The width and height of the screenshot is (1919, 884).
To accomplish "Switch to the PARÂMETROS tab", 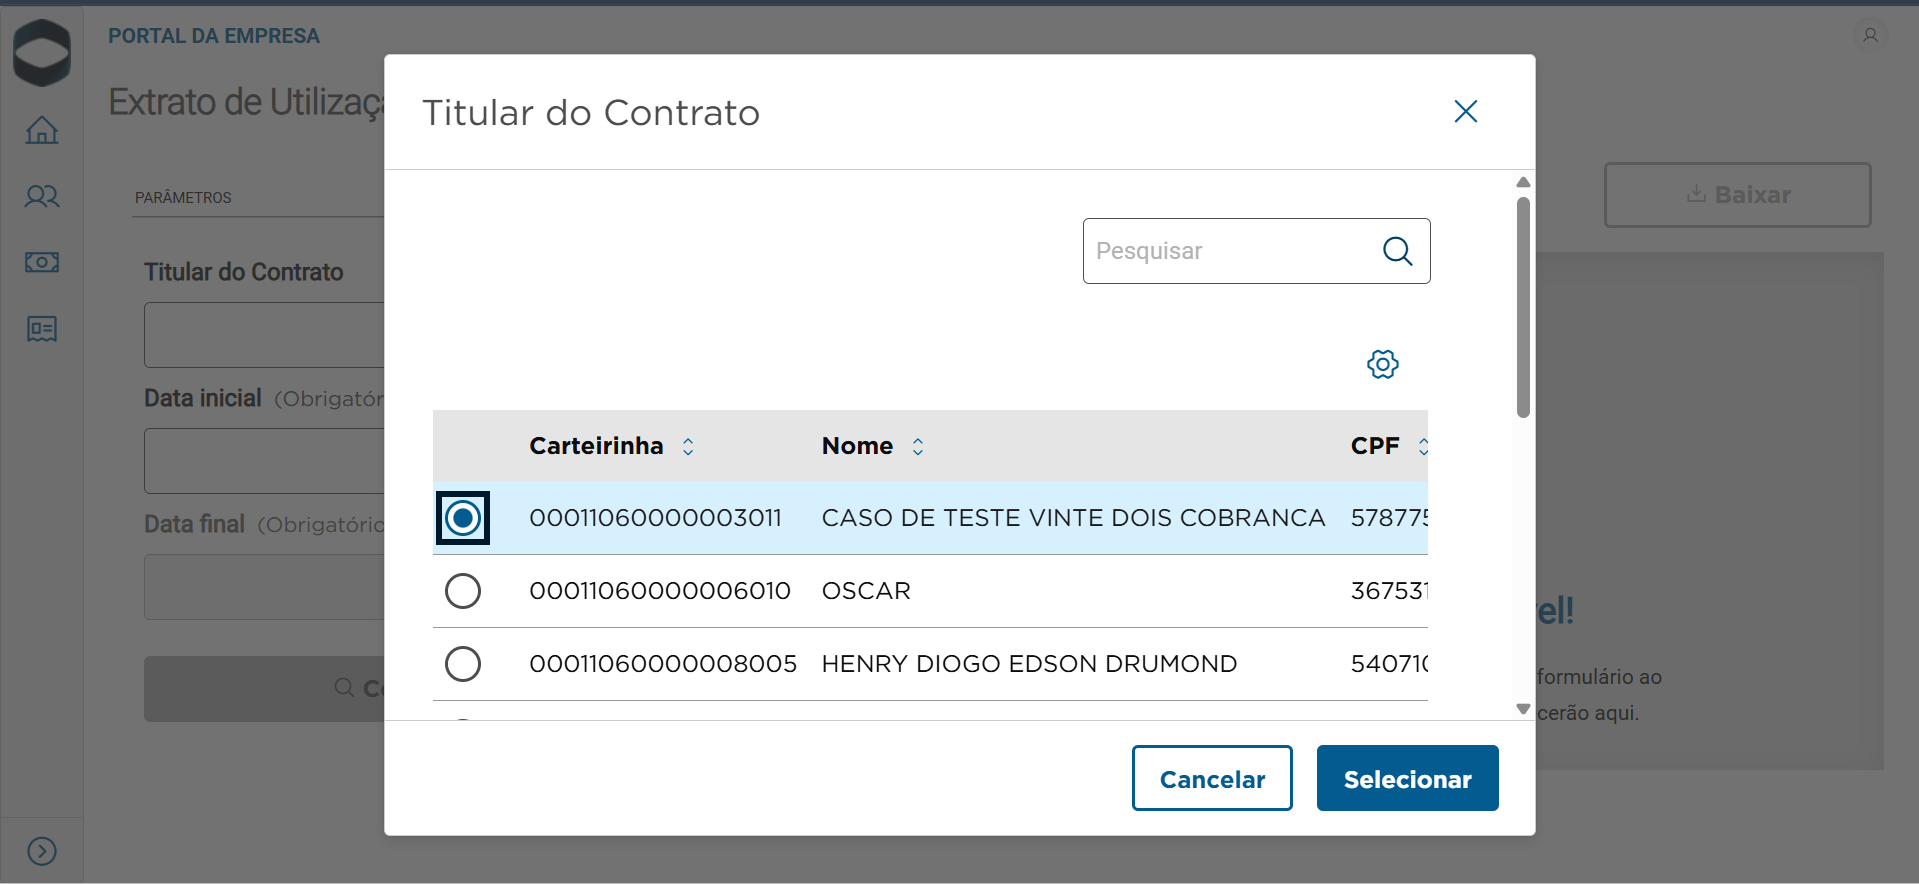I will (x=183, y=198).
